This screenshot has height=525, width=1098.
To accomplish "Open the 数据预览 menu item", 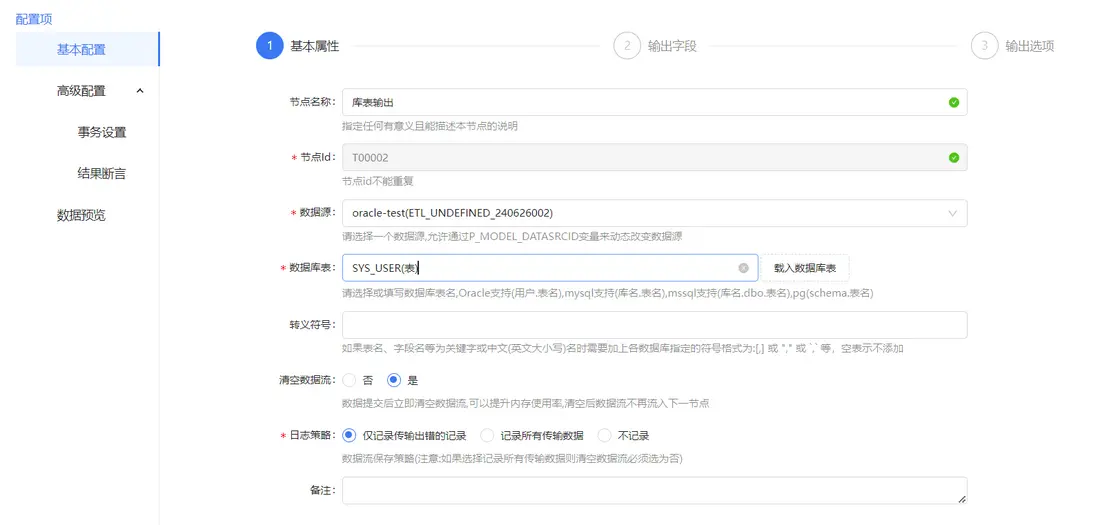I will pyautogui.click(x=81, y=216).
